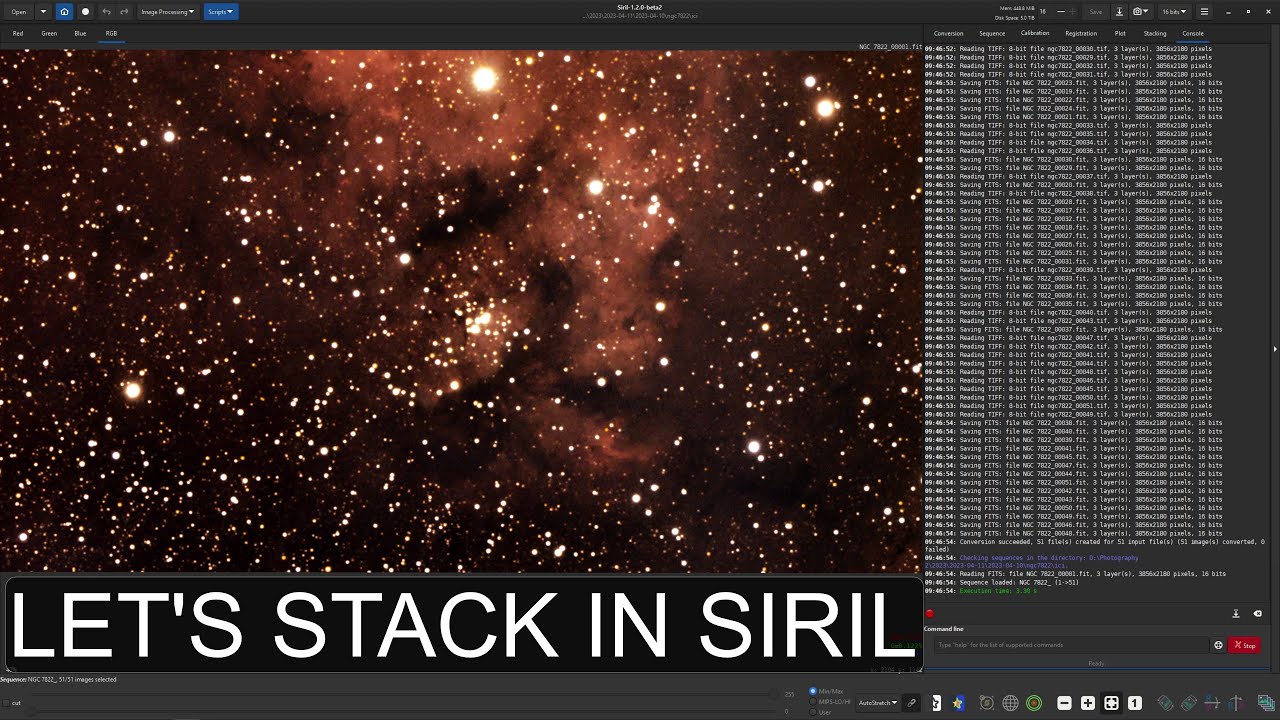The height and width of the screenshot is (720, 1280).
Task: Open the snapshot camera menu
Action: point(1141,12)
